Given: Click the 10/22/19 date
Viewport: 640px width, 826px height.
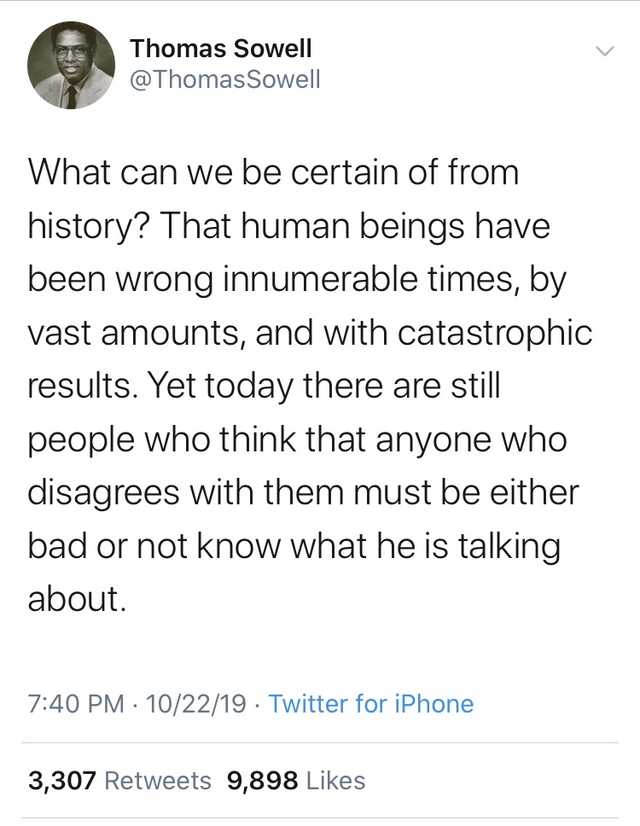Looking at the screenshot, I should [x=196, y=704].
